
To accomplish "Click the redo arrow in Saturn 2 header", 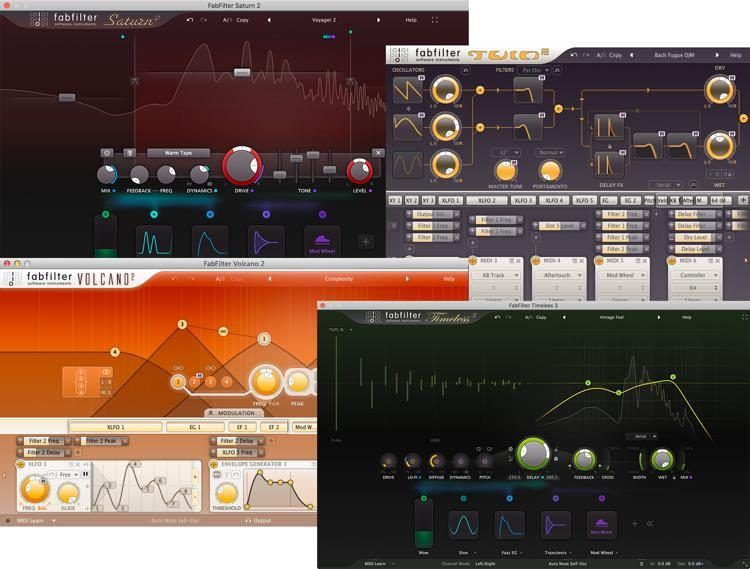I will click(x=204, y=20).
